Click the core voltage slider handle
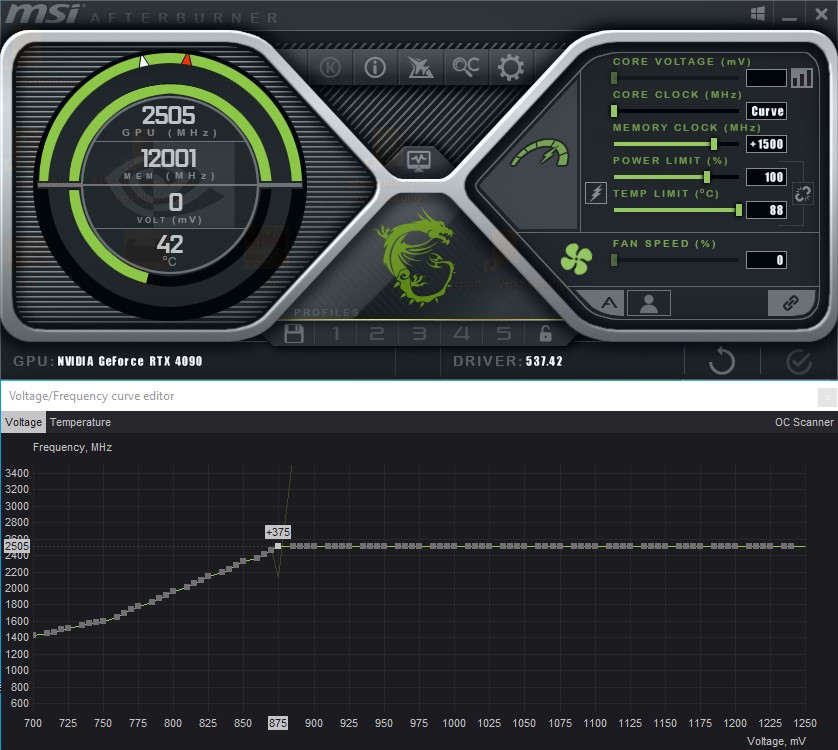Screen dimensions: 838x750 coord(614,78)
